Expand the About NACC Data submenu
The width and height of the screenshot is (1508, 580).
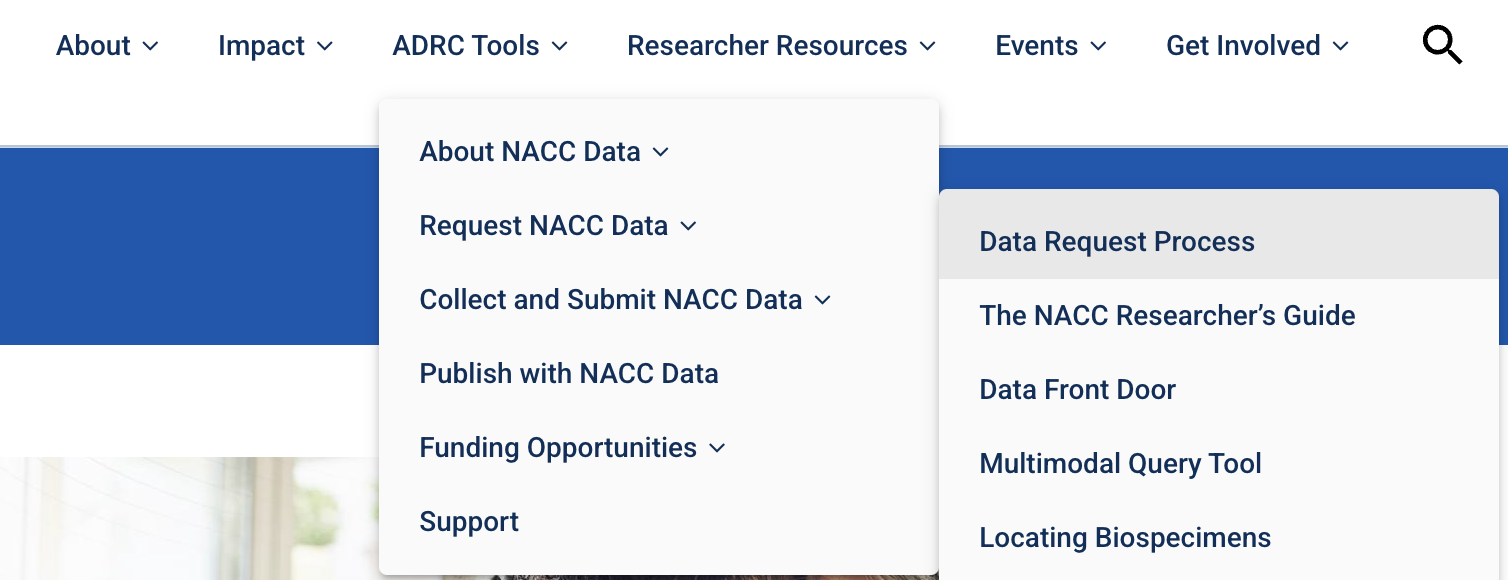click(531, 151)
